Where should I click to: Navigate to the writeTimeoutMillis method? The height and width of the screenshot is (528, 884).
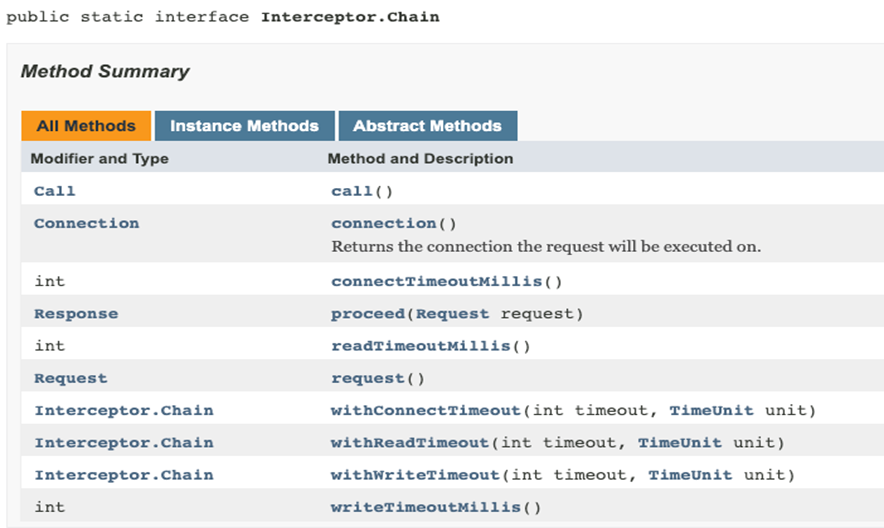425,507
